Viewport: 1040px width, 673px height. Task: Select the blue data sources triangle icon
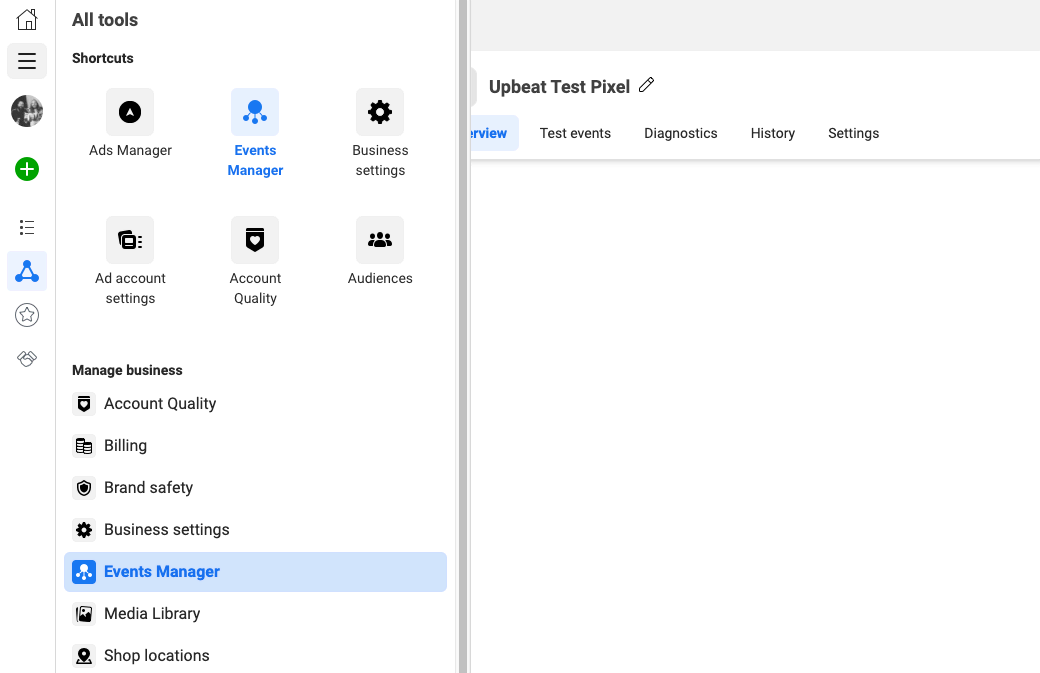pyautogui.click(x=27, y=271)
